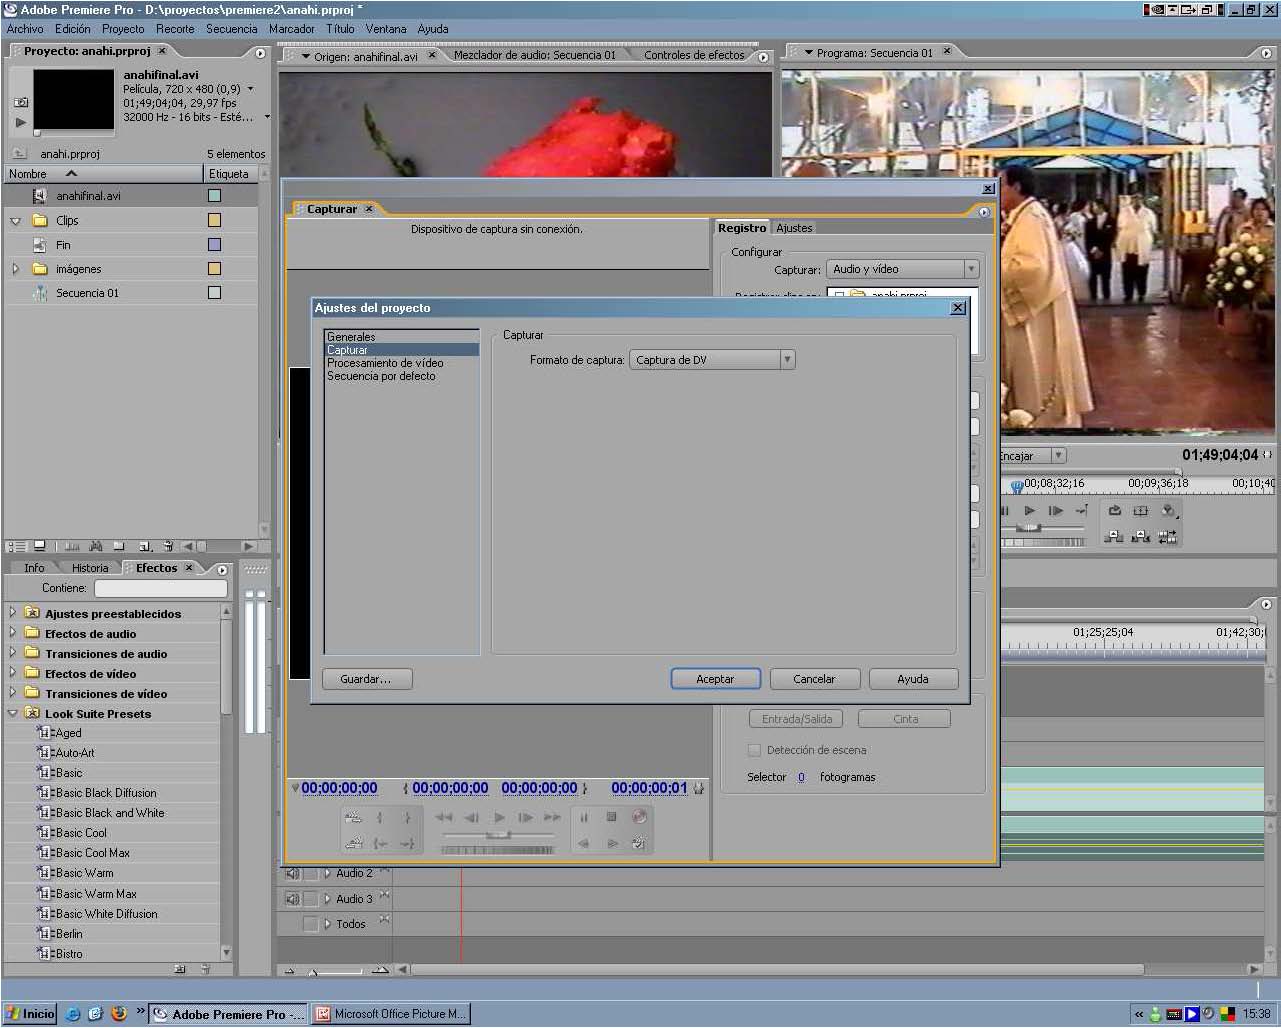Click the Safe Margins icon in Program monitor
The image size is (1281, 1028).
click(x=1140, y=510)
